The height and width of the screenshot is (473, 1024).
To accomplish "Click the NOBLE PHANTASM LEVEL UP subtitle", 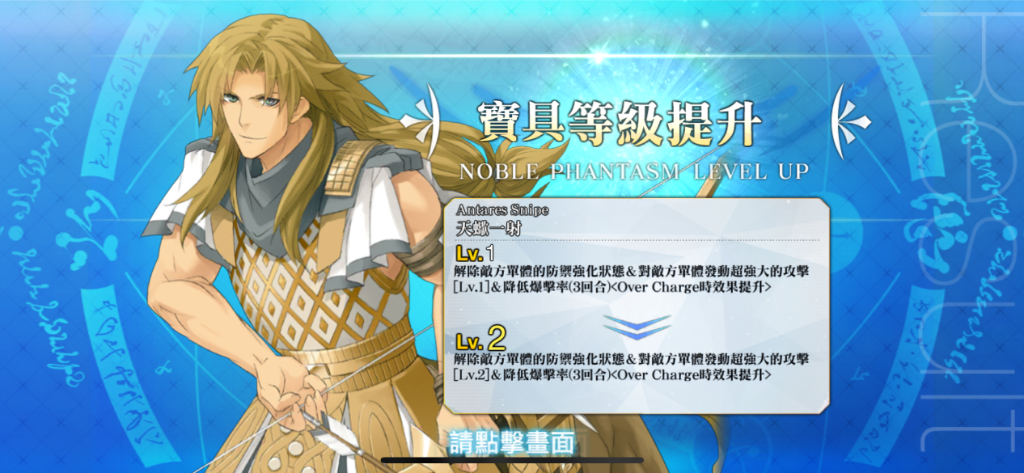I will click(634, 172).
